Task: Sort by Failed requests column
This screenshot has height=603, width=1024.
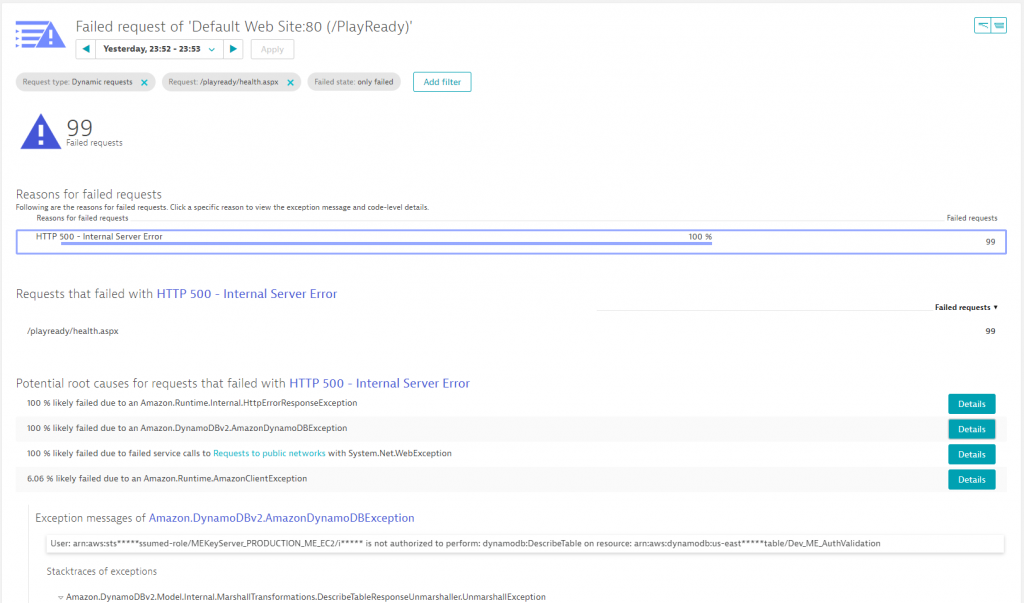Action: 966,307
